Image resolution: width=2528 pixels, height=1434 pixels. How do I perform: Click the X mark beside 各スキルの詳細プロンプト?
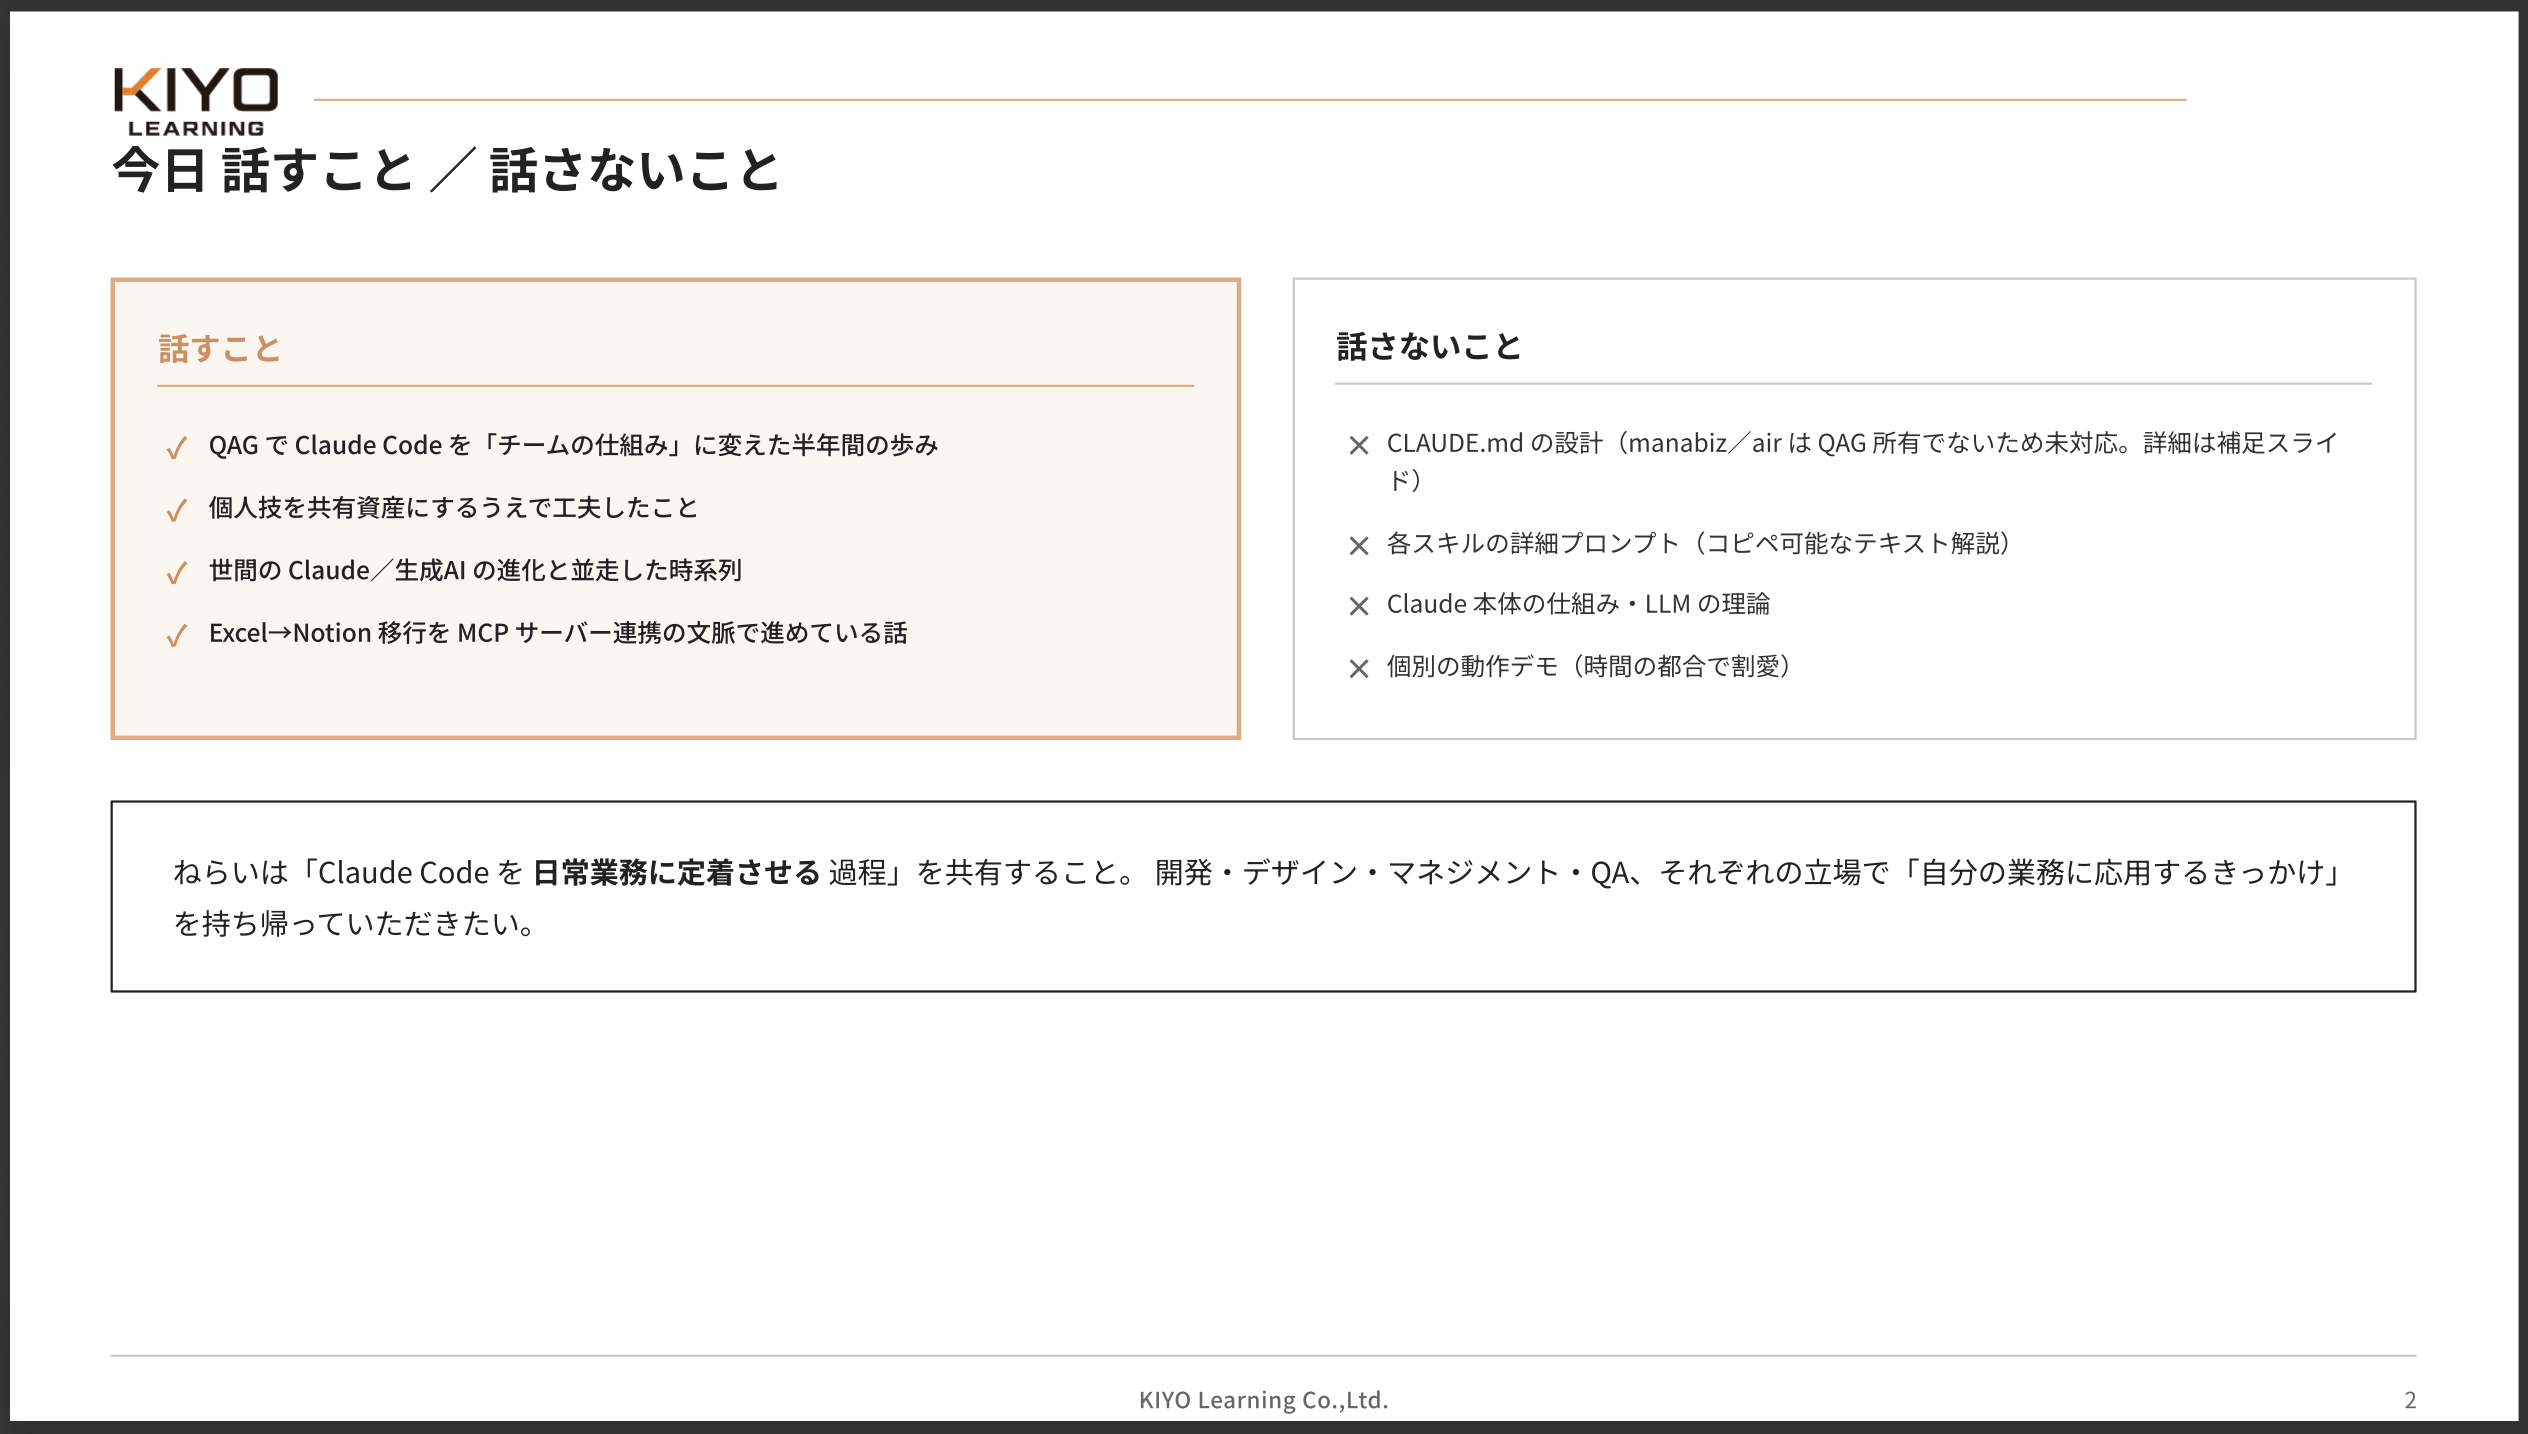1358,545
